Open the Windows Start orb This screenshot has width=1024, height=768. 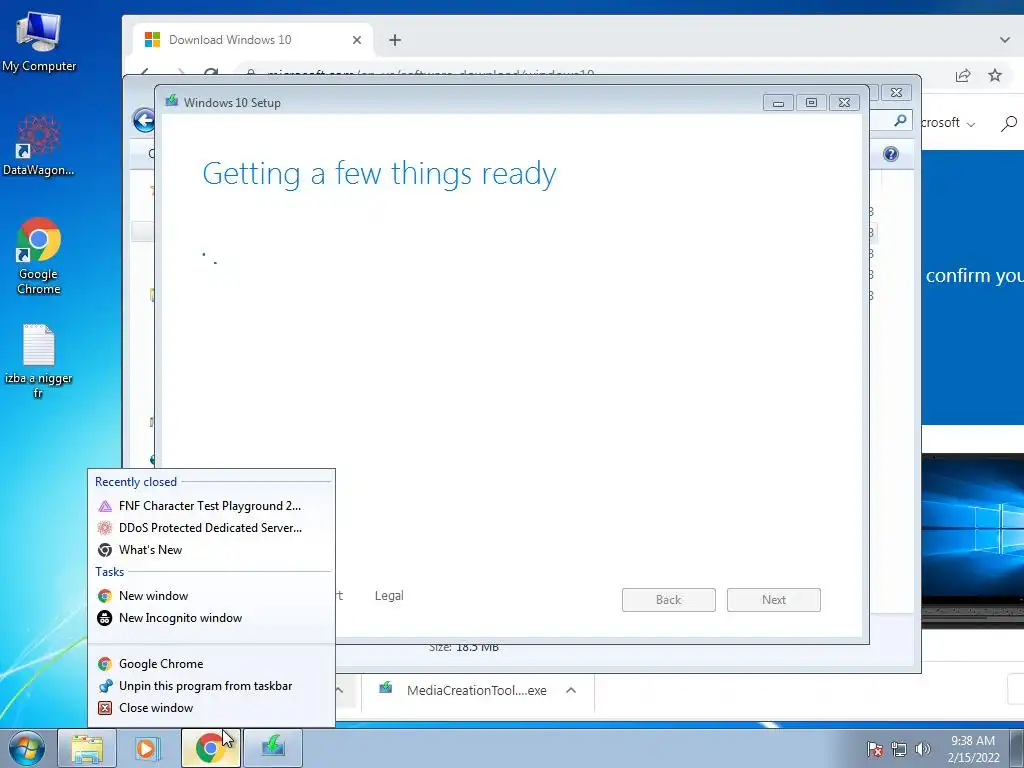pos(27,748)
